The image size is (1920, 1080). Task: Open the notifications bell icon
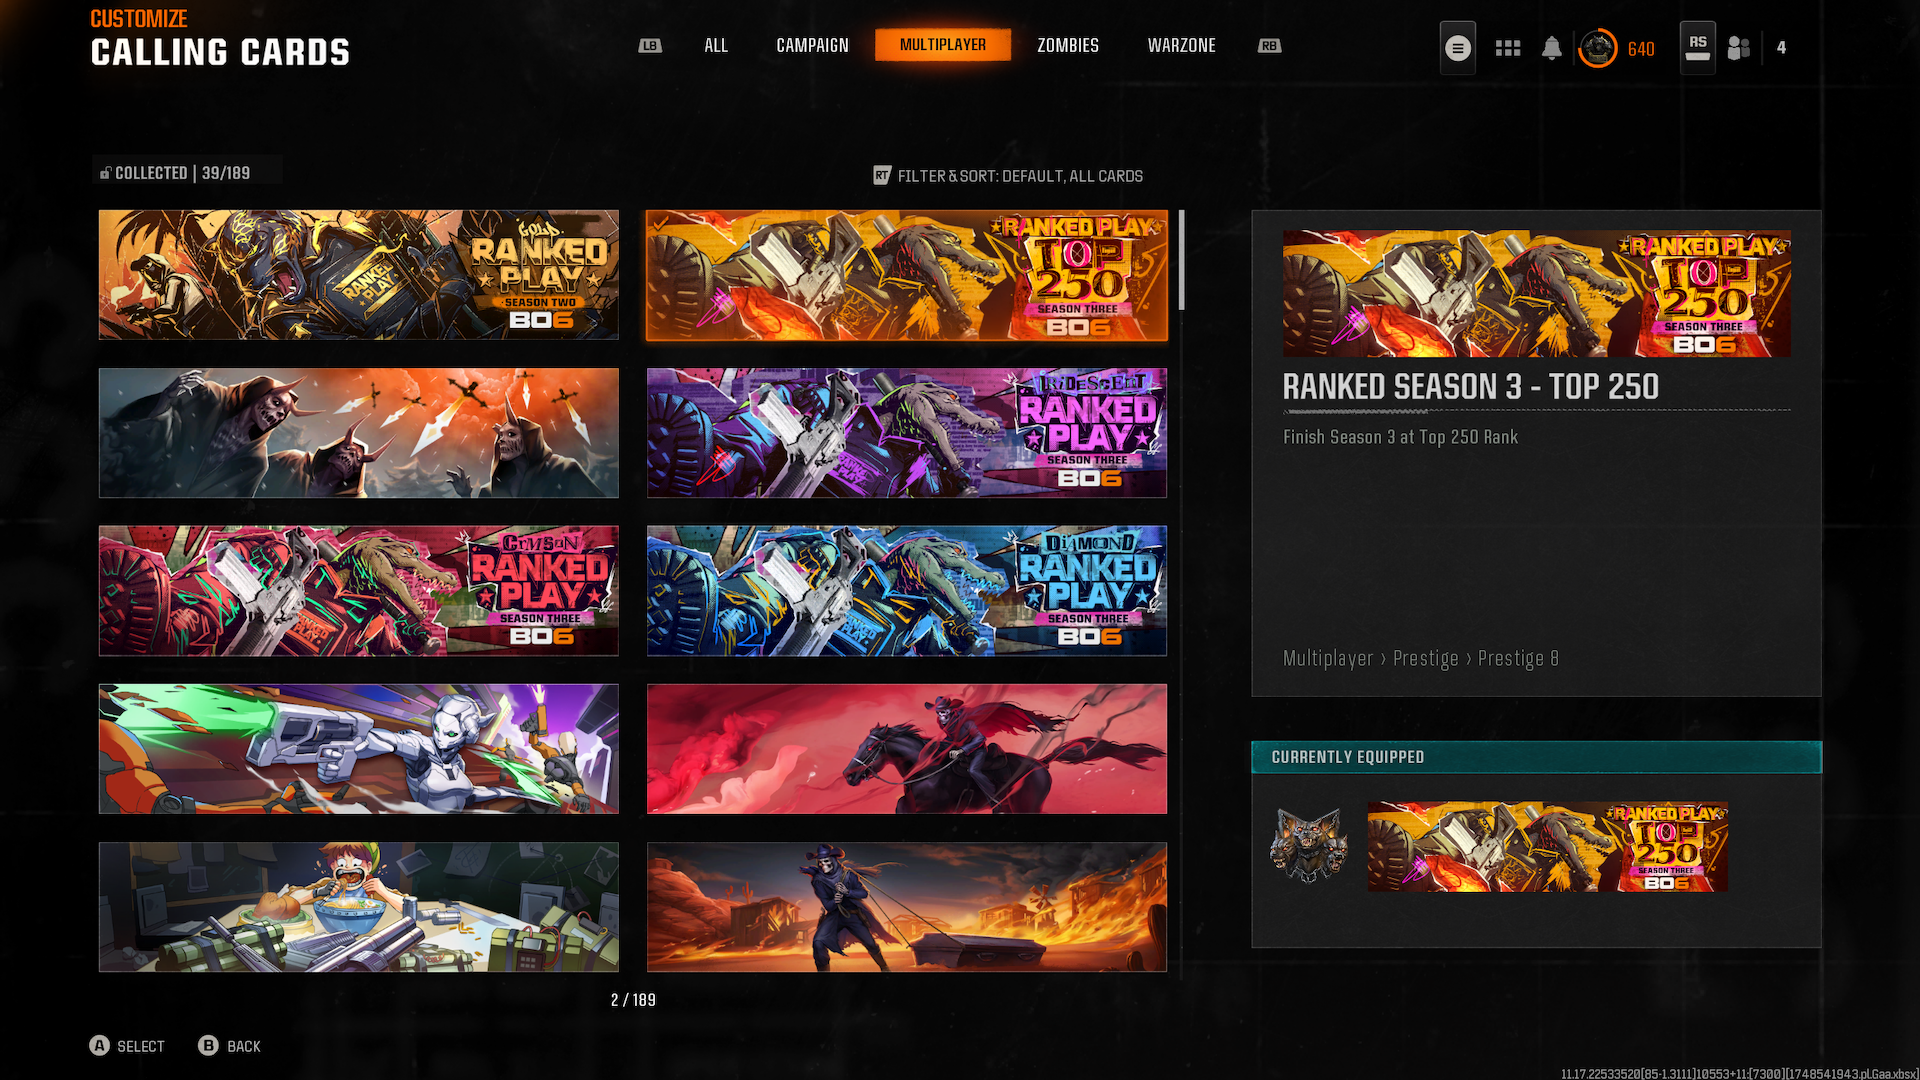point(1552,48)
